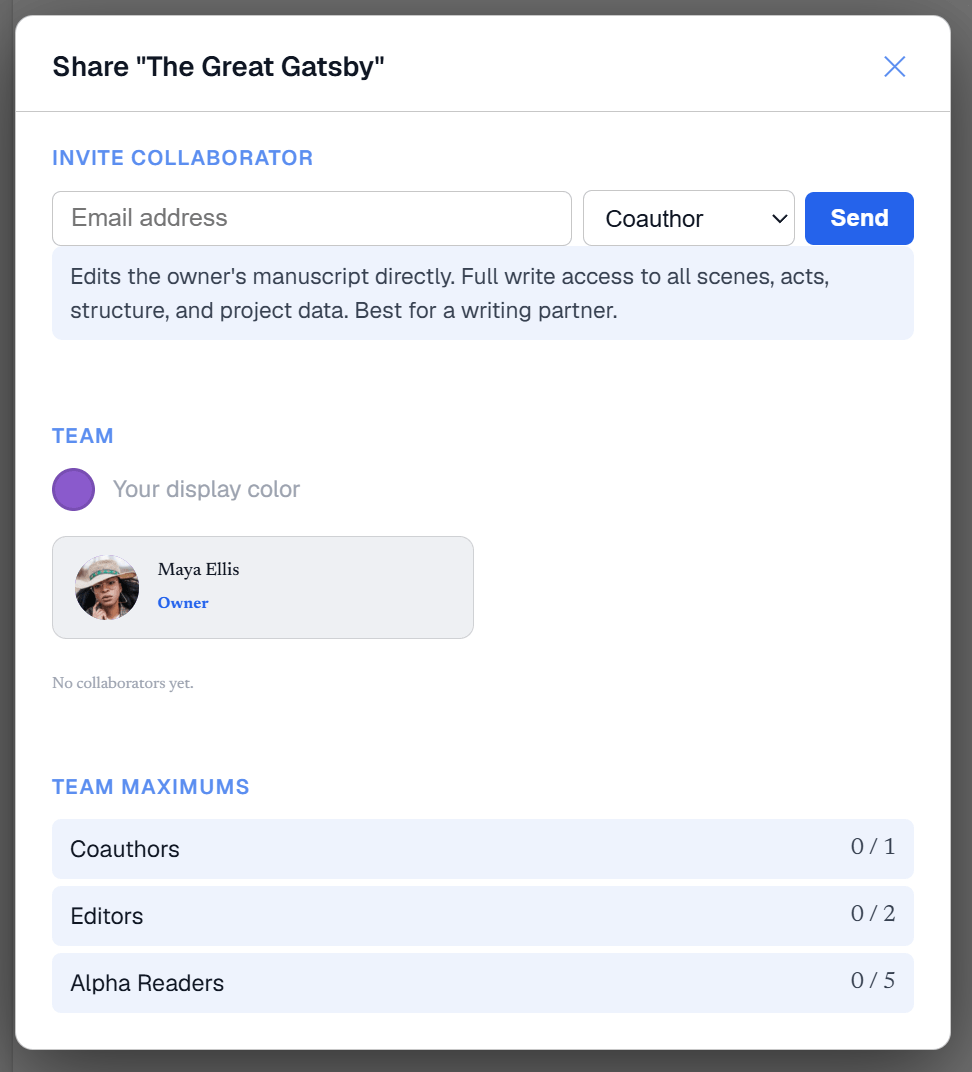Screen dimensions: 972x1072
Task: Click the Editors count 0 / 2
Action: click(x=873, y=913)
